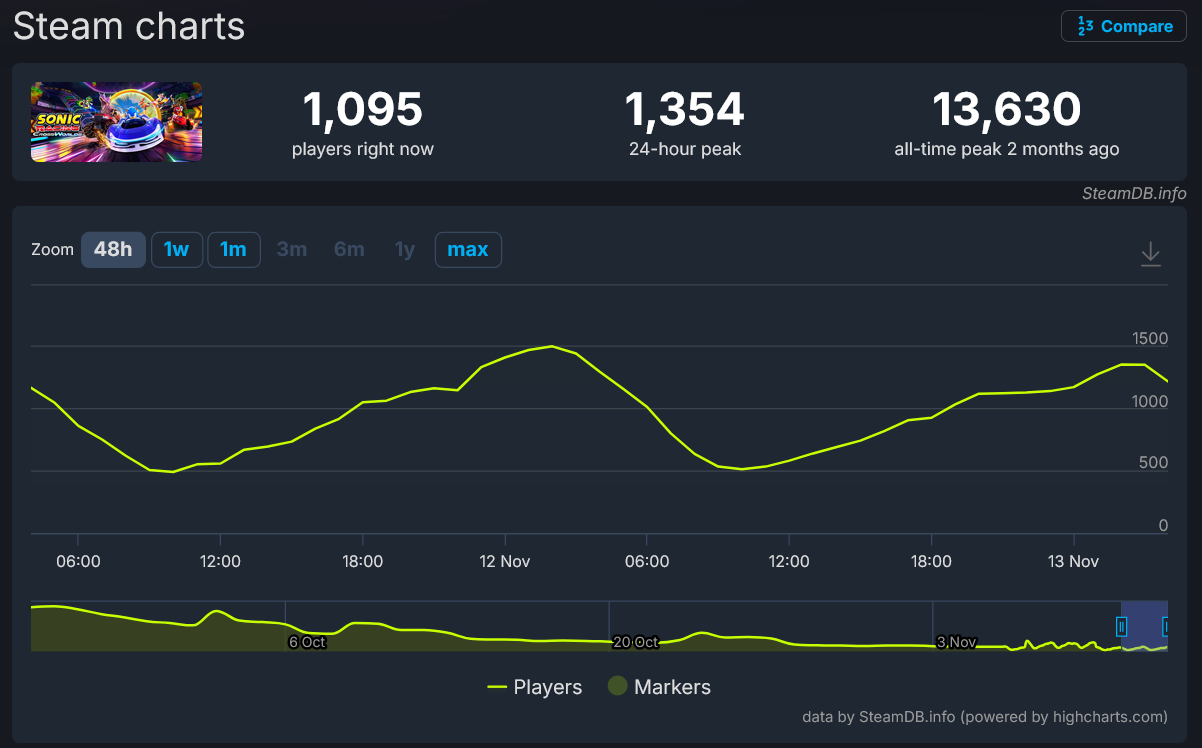Image resolution: width=1202 pixels, height=748 pixels.
Task: Click the Sonic Racing game thumbnail
Action: (x=117, y=122)
